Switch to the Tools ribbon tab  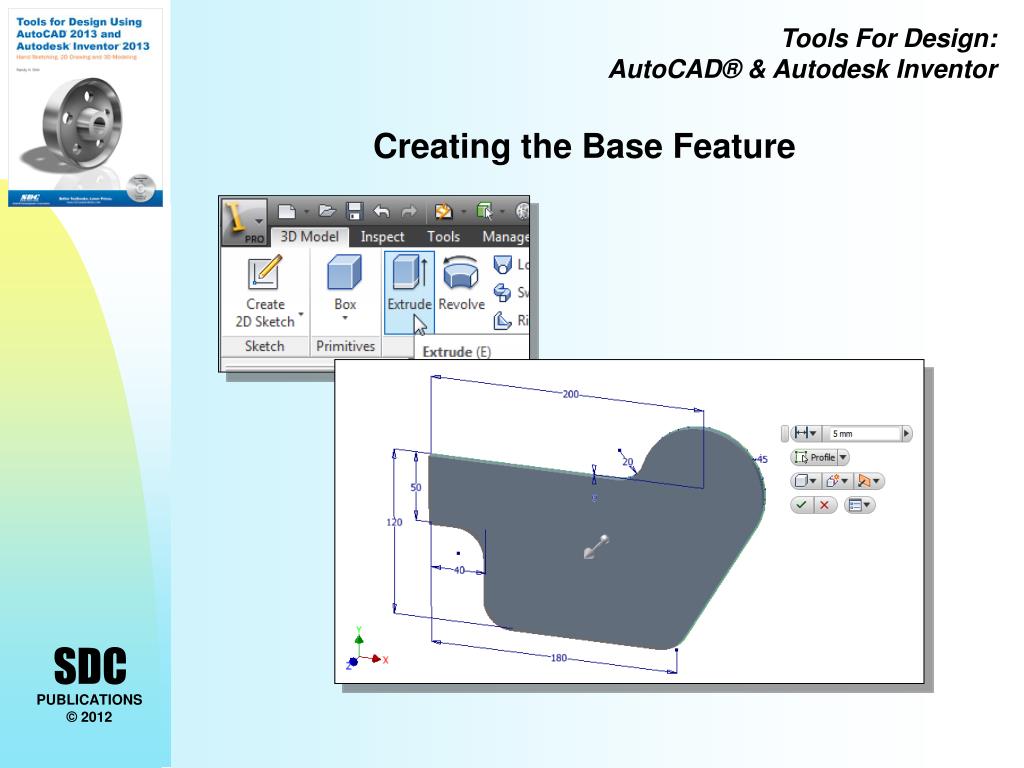click(443, 237)
